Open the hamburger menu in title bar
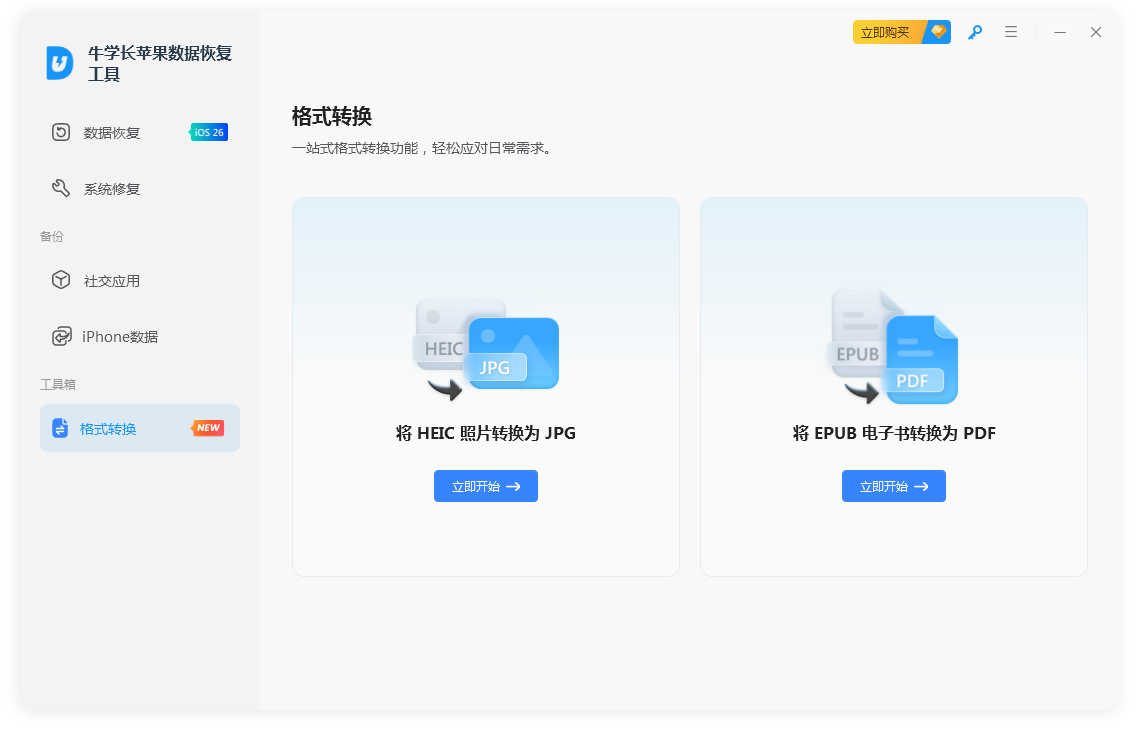 click(1011, 32)
